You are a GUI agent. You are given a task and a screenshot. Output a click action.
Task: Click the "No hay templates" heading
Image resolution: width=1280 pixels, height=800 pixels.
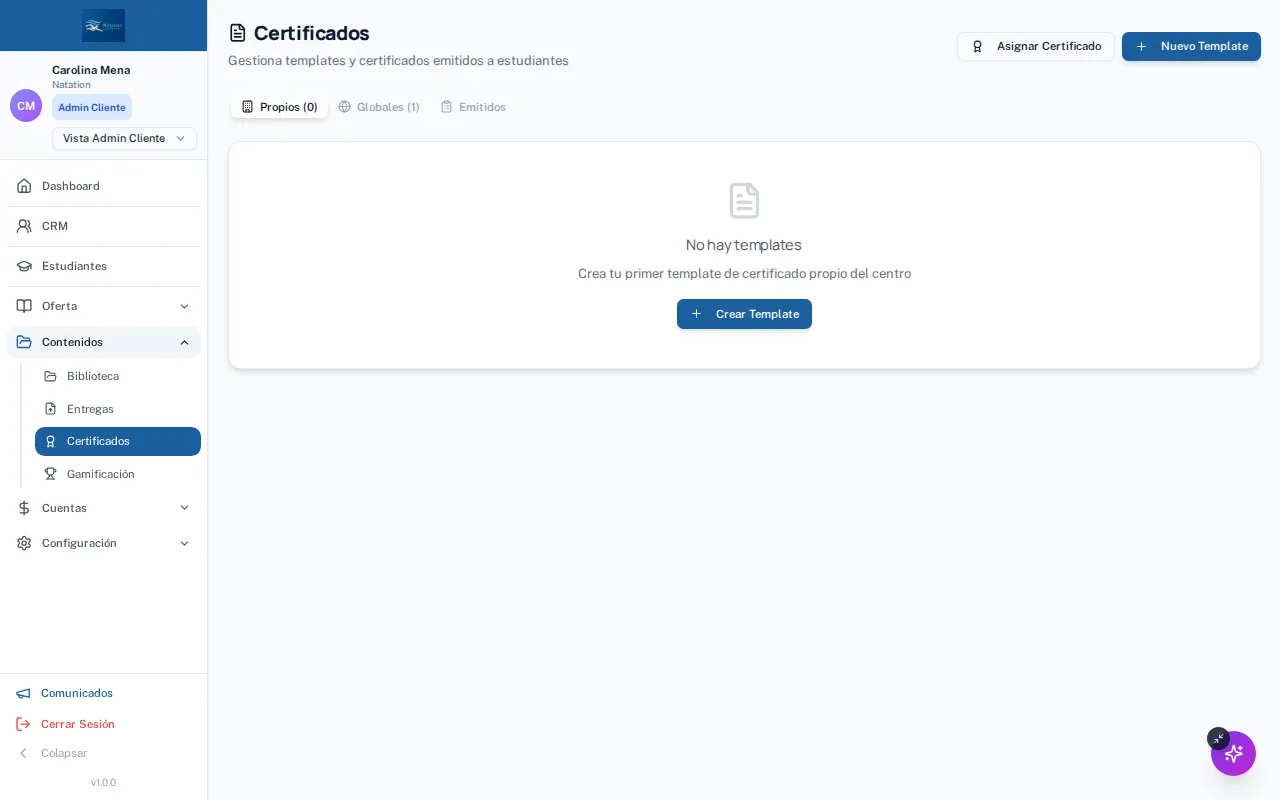[x=744, y=245]
